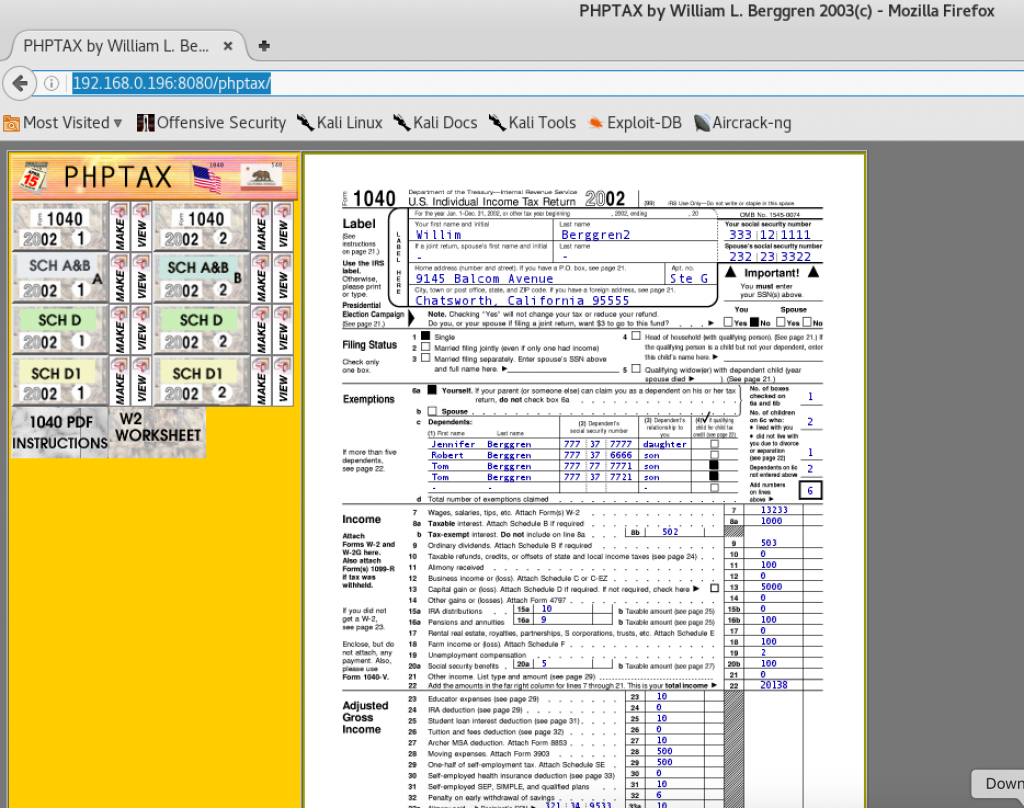
Task: Close the PHPTAX browser tab
Action: pyautogui.click(x=228, y=46)
